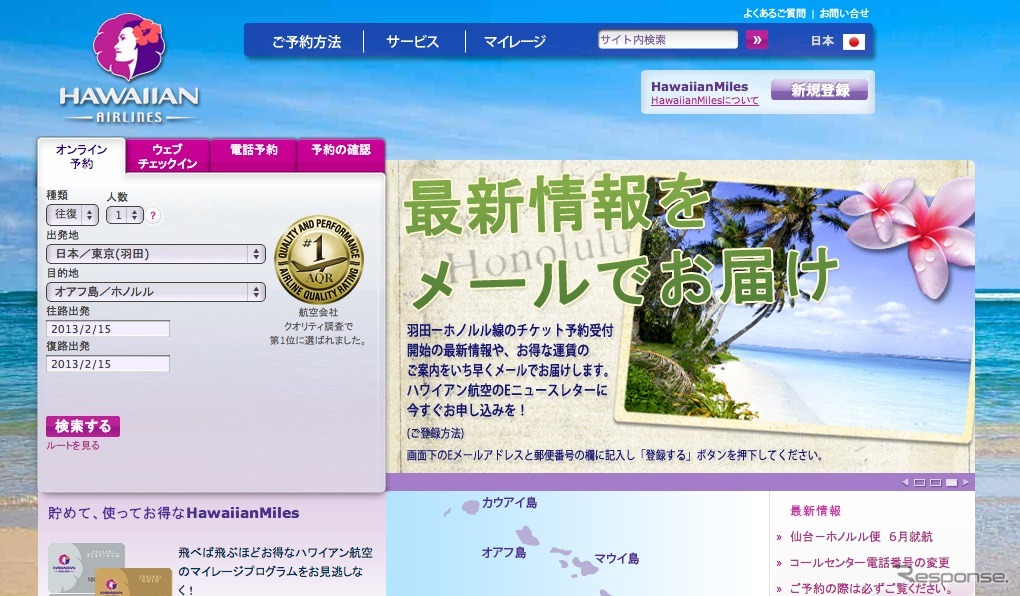Click the 新規登録 register button

click(820, 90)
